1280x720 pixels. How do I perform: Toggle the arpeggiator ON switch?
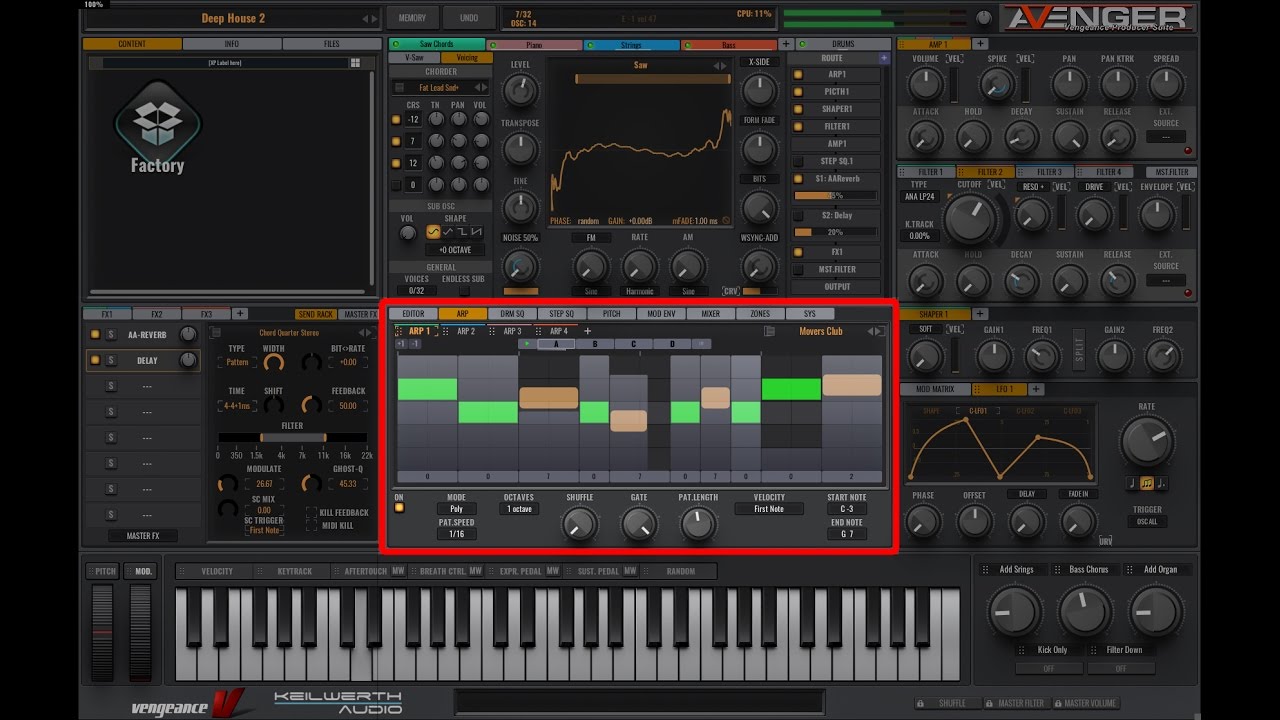[399, 508]
